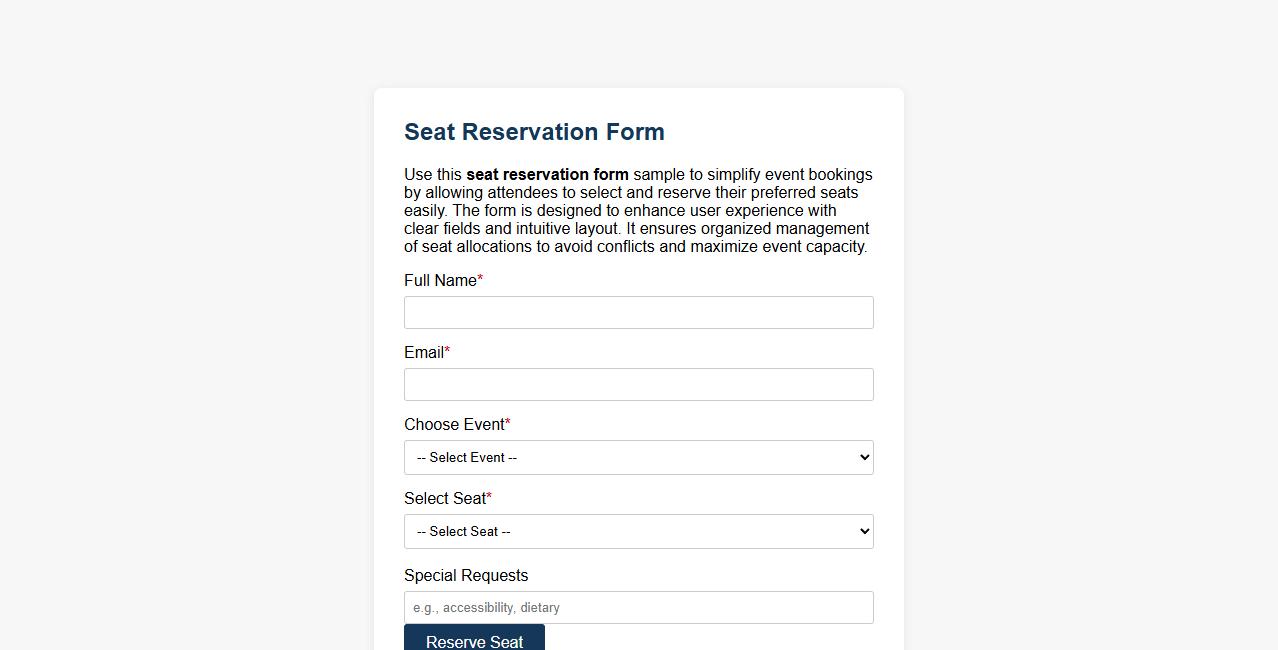
Task: Open the '-- Select Event --' combo box
Action: [x=639, y=457]
